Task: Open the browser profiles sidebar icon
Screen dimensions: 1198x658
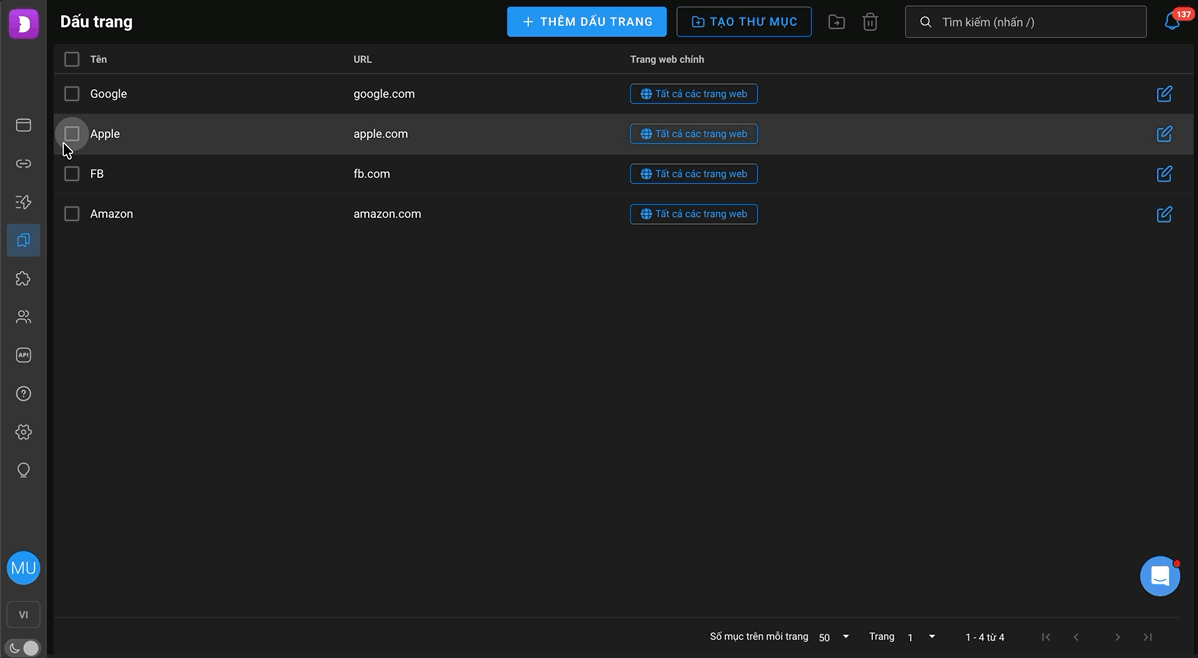Action: pos(24,125)
